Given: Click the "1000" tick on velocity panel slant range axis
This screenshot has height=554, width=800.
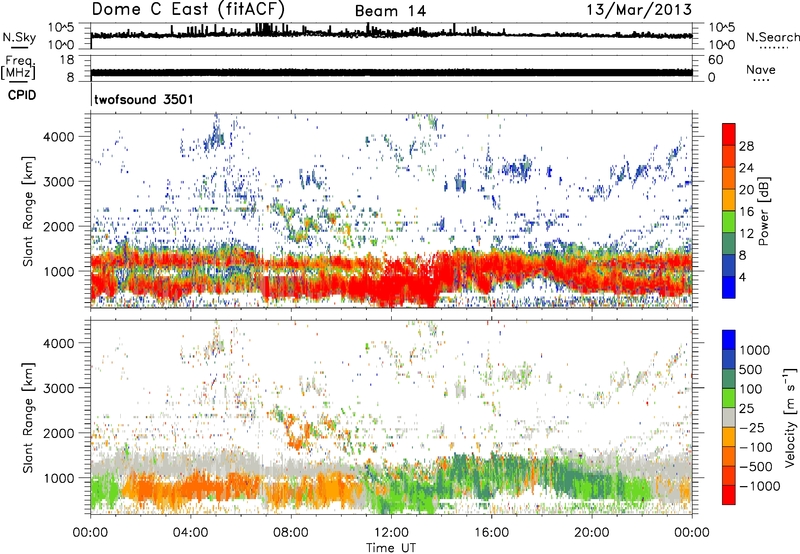Looking at the screenshot, I should [59, 478].
